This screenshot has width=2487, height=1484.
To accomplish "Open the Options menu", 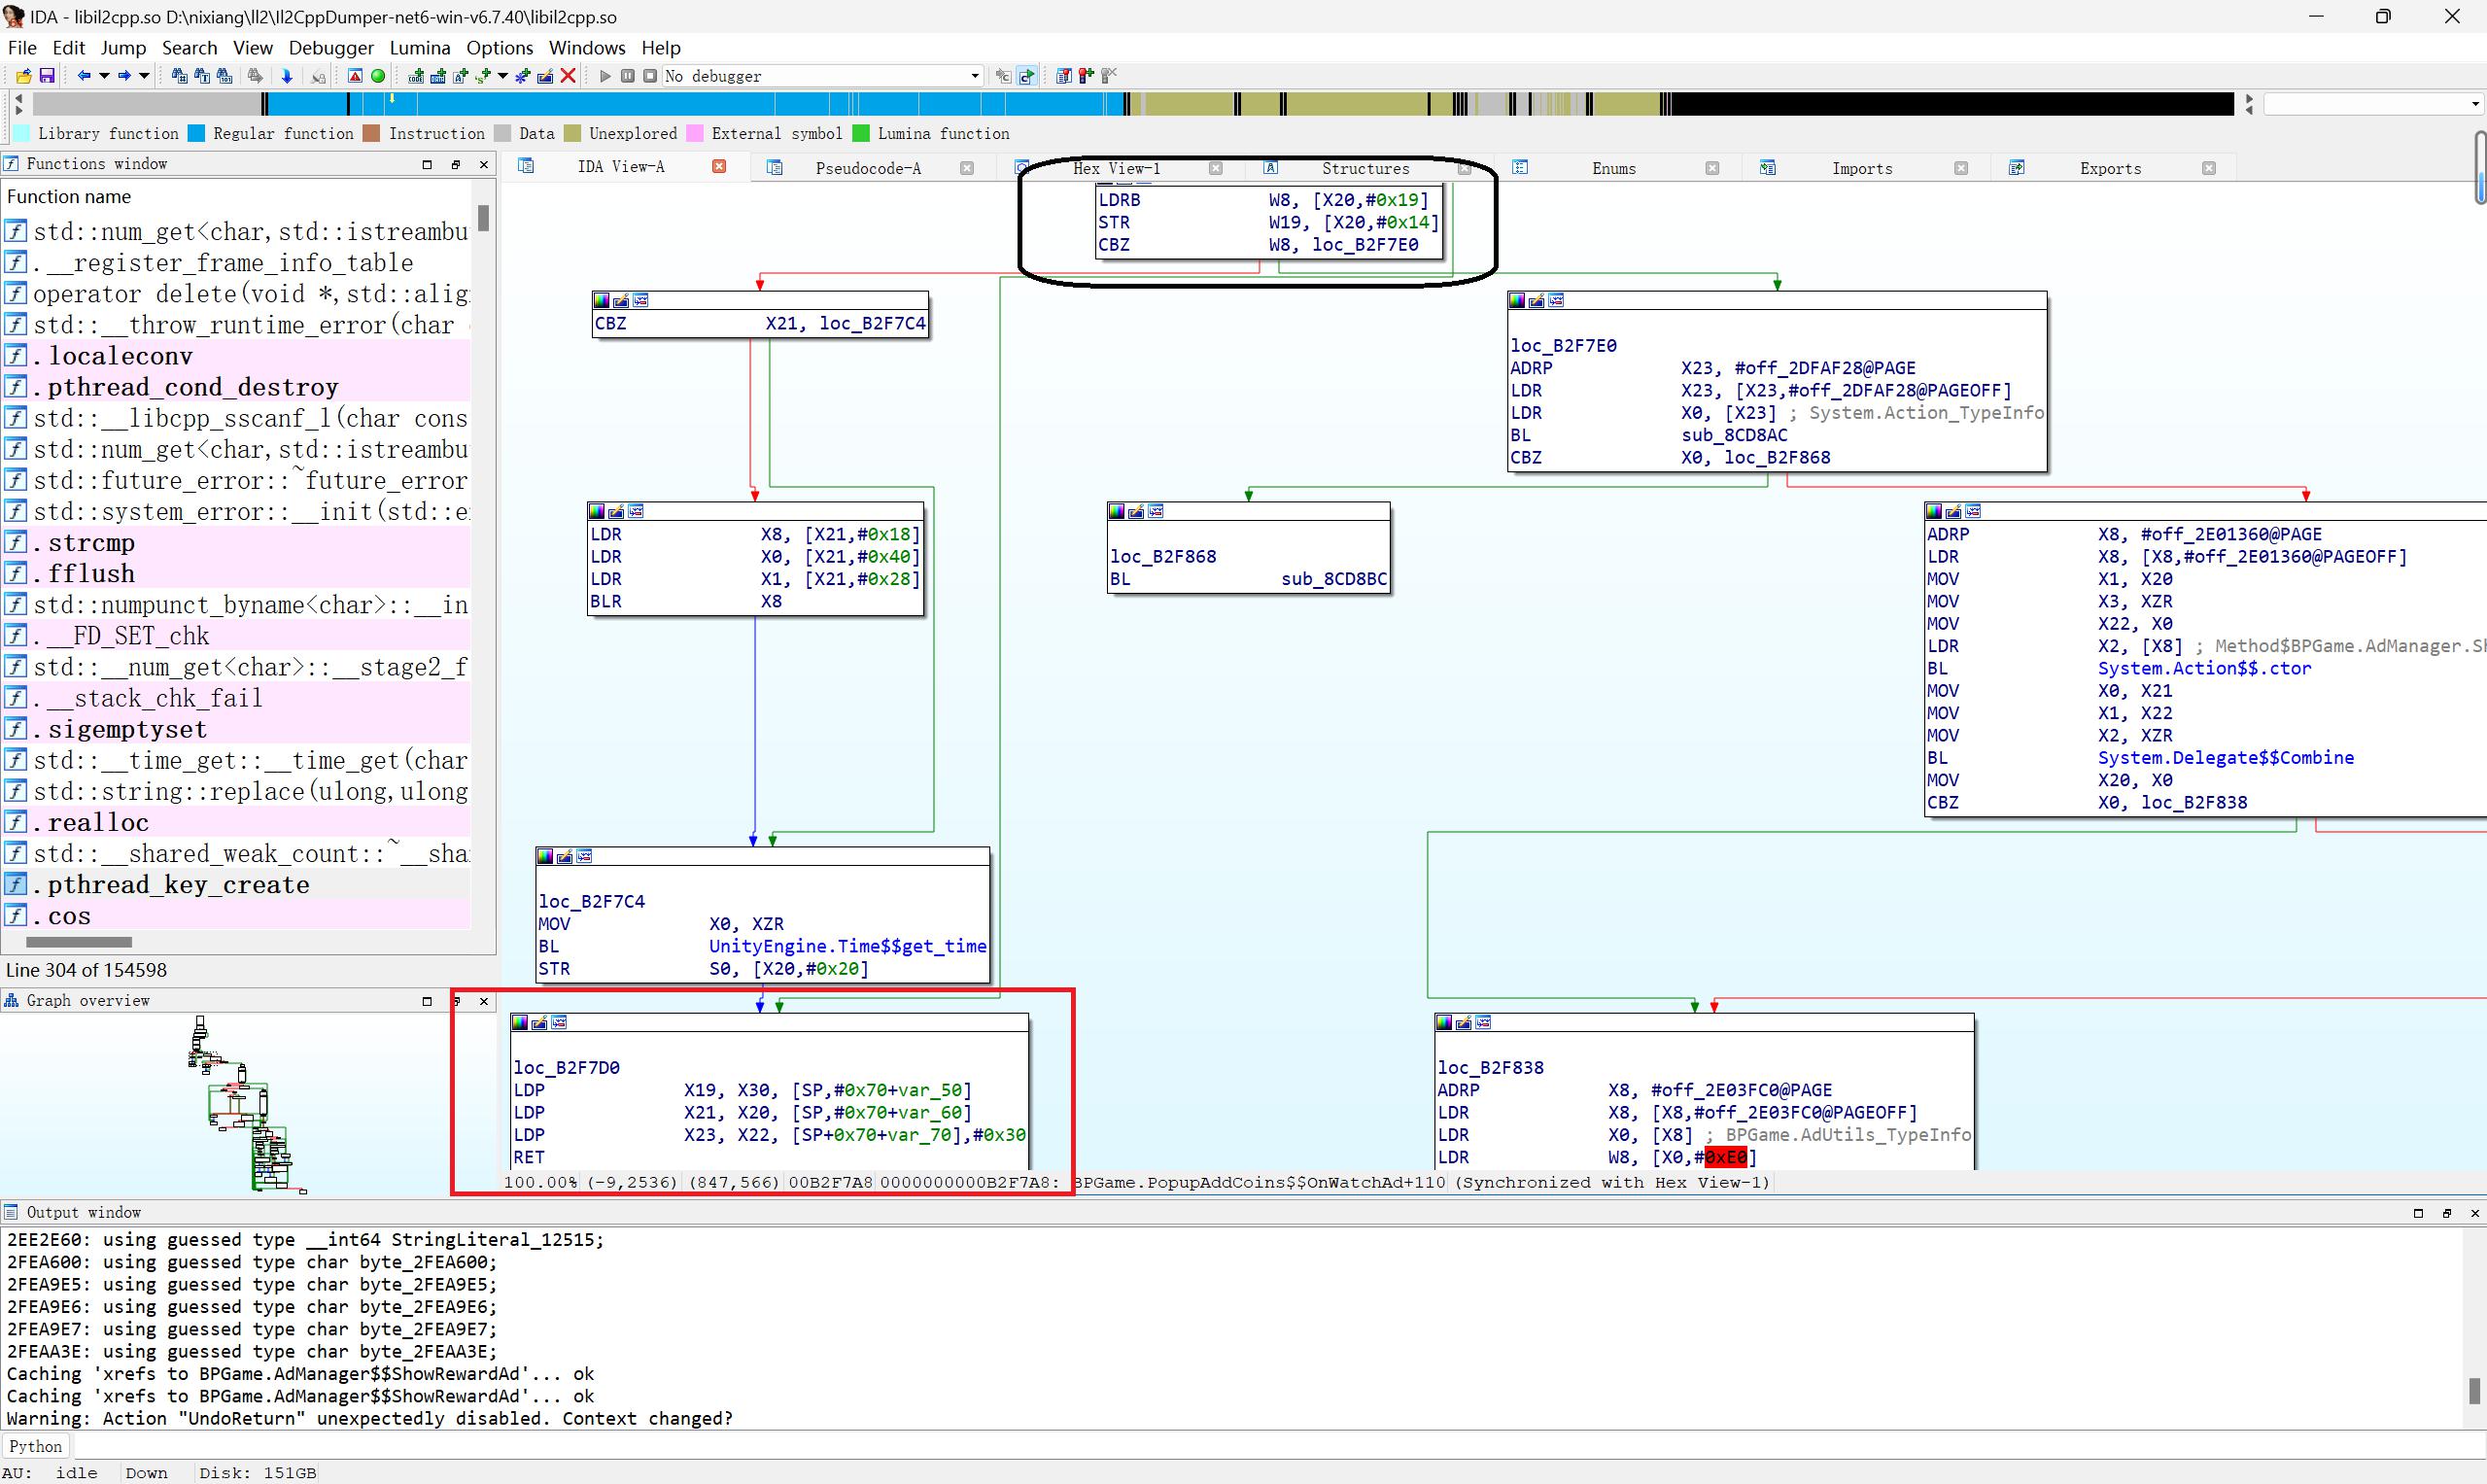I will (499, 48).
